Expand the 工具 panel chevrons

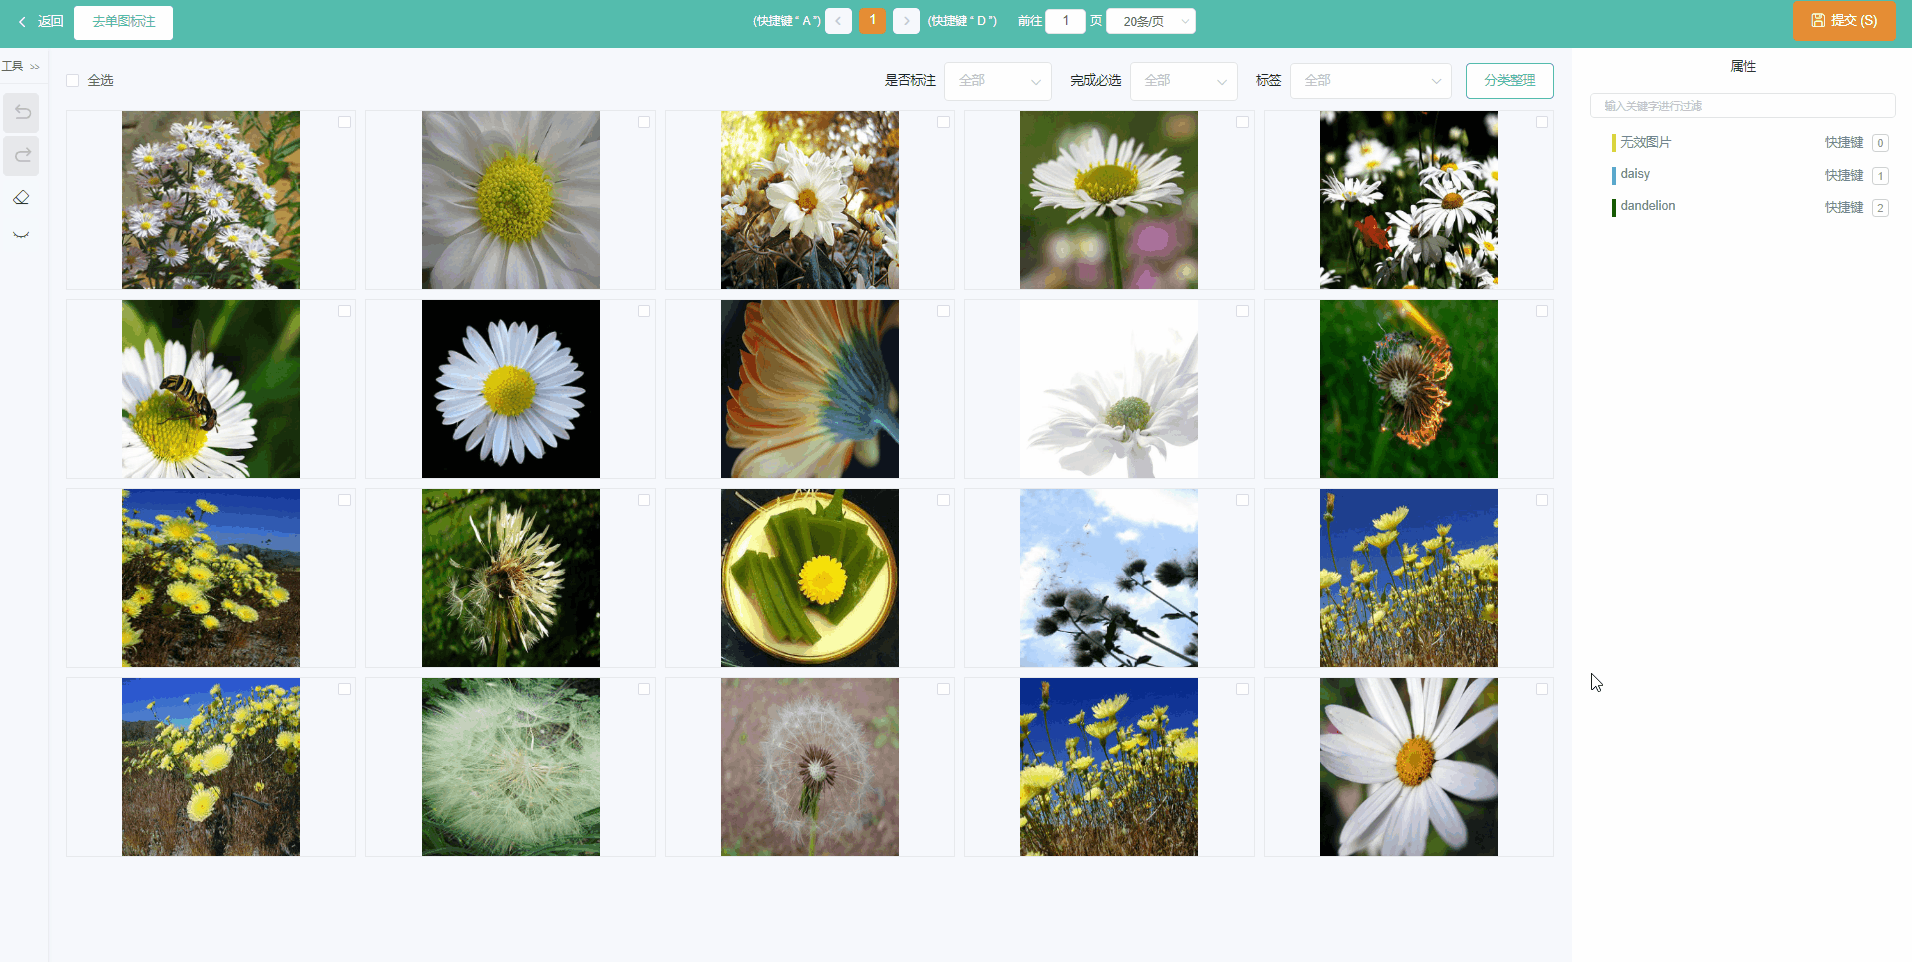[x=35, y=67]
